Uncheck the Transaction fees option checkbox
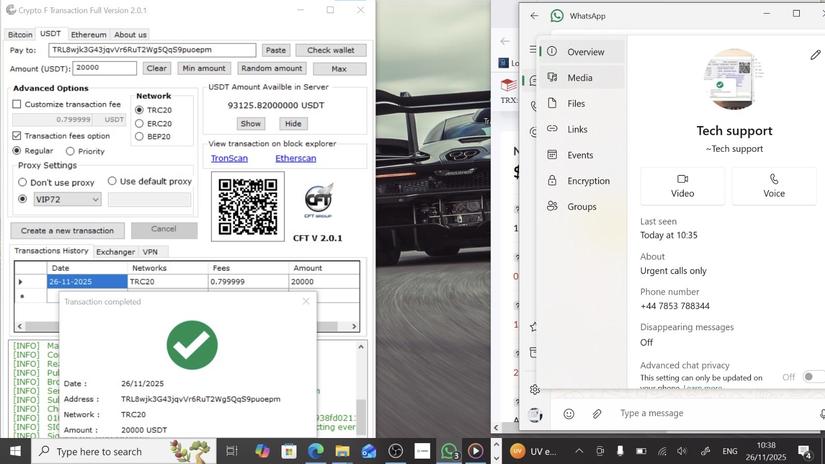Image resolution: width=825 pixels, height=464 pixels. [x=17, y=136]
